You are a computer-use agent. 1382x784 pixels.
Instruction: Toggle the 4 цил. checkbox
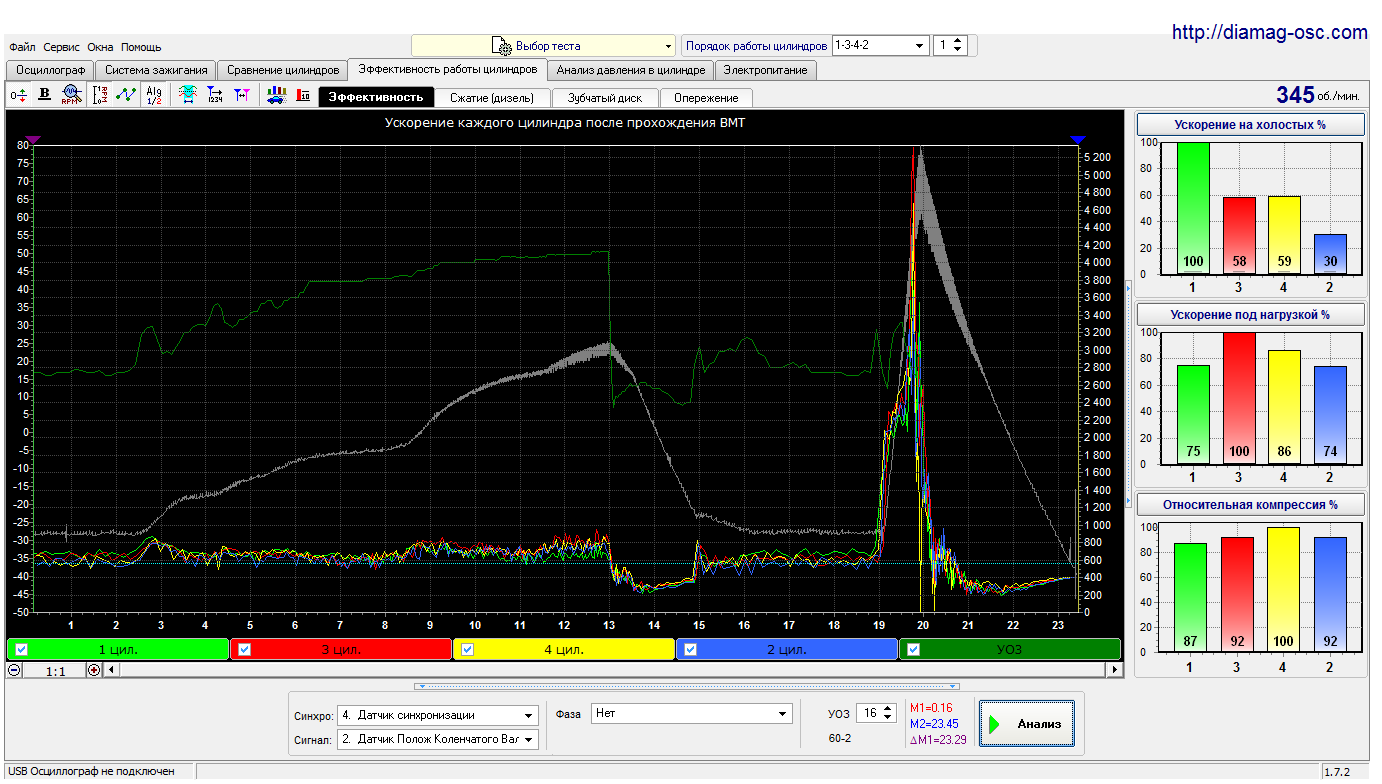click(x=468, y=649)
